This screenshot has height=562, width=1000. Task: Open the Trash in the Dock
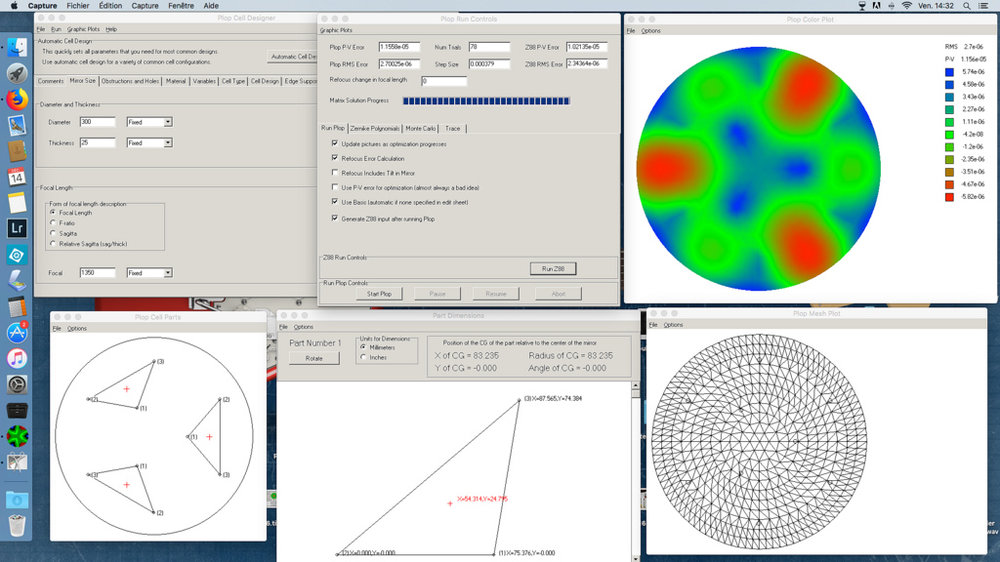[17, 526]
